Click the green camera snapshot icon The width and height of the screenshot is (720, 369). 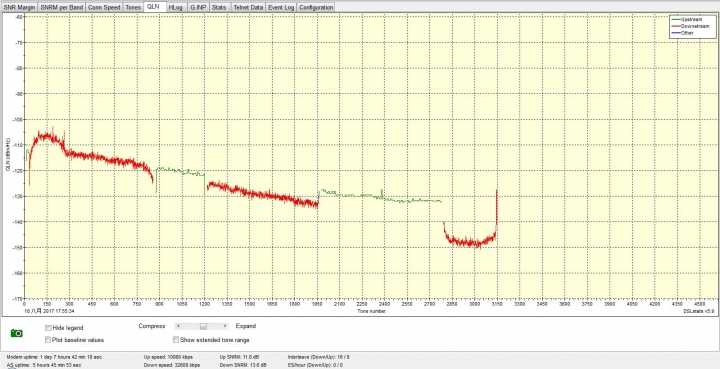click(17, 333)
